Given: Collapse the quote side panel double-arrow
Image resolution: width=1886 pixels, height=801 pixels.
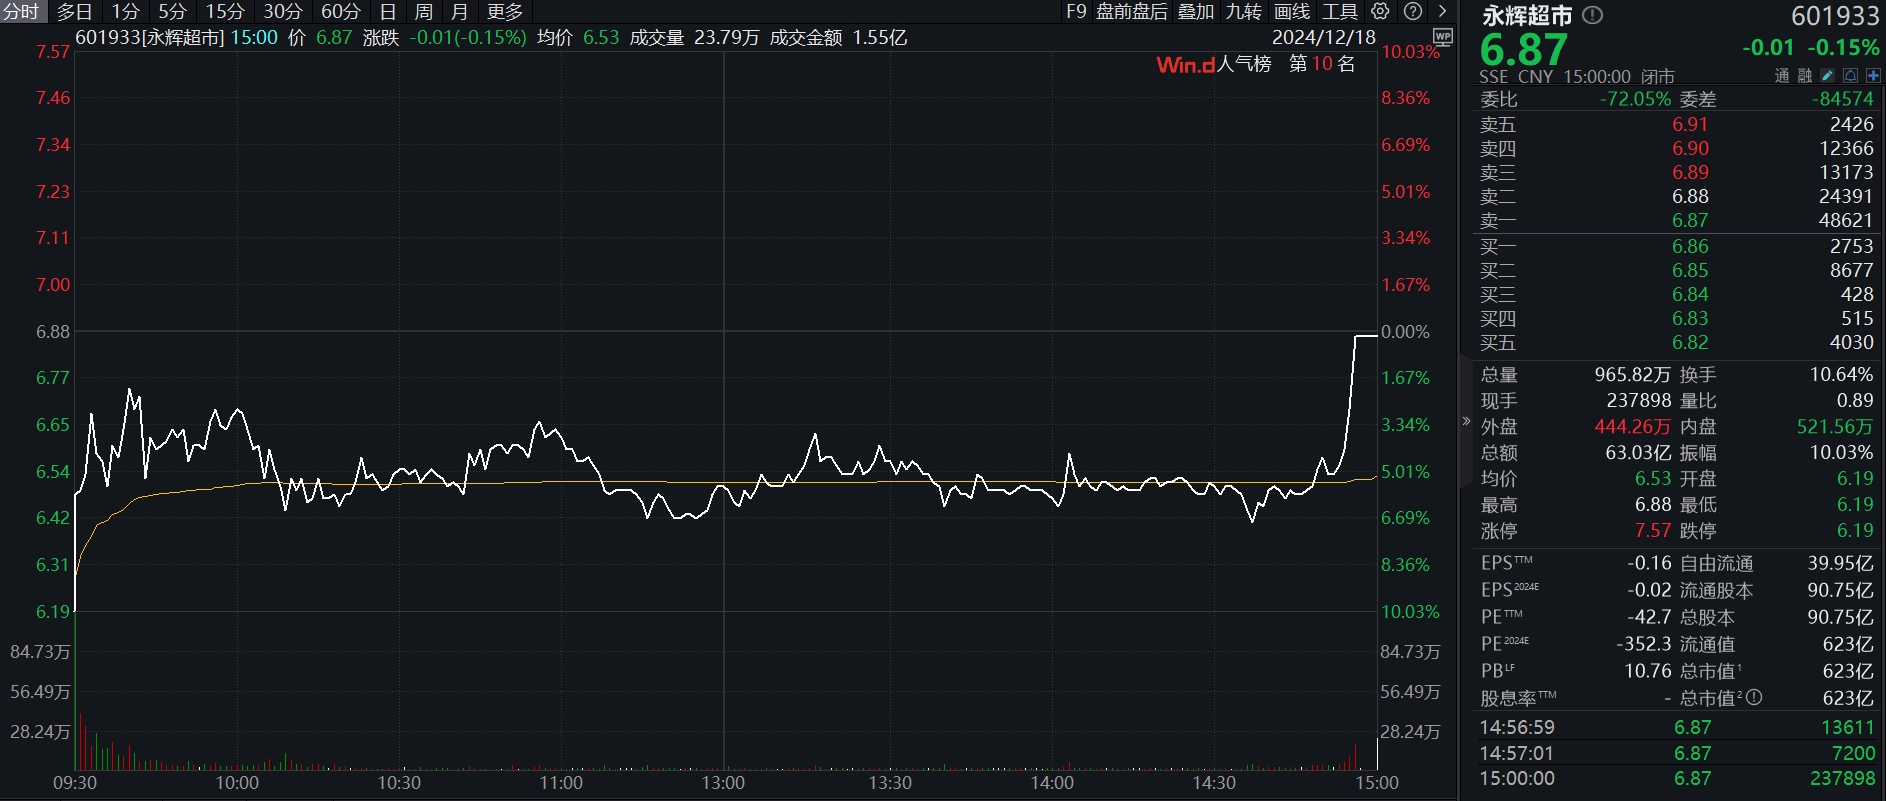Looking at the screenshot, I should point(1467,422).
